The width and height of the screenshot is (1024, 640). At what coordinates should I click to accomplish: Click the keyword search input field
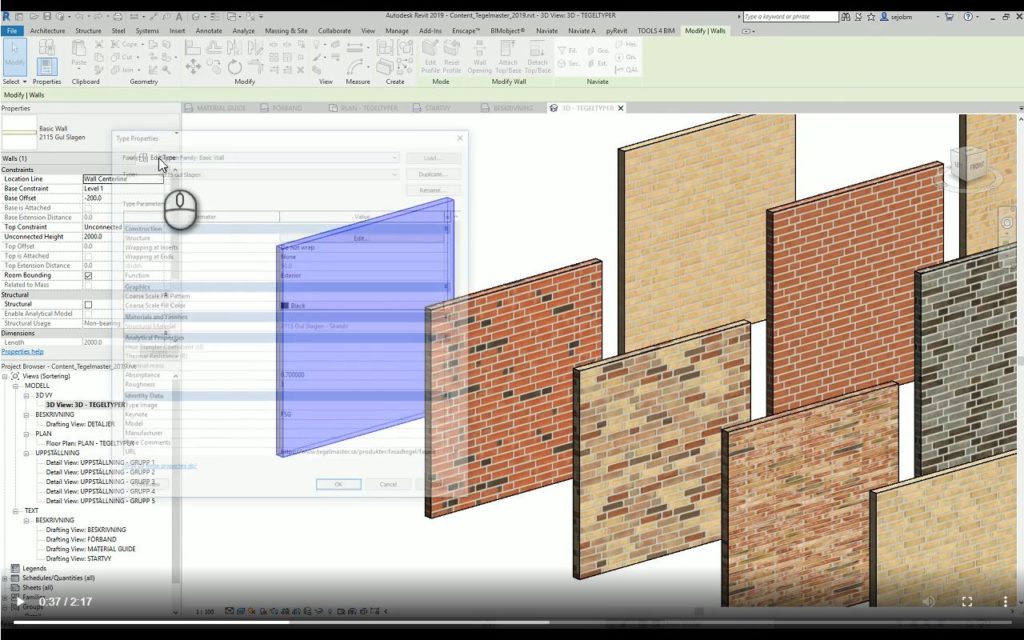pyautogui.click(x=790, y=17)
